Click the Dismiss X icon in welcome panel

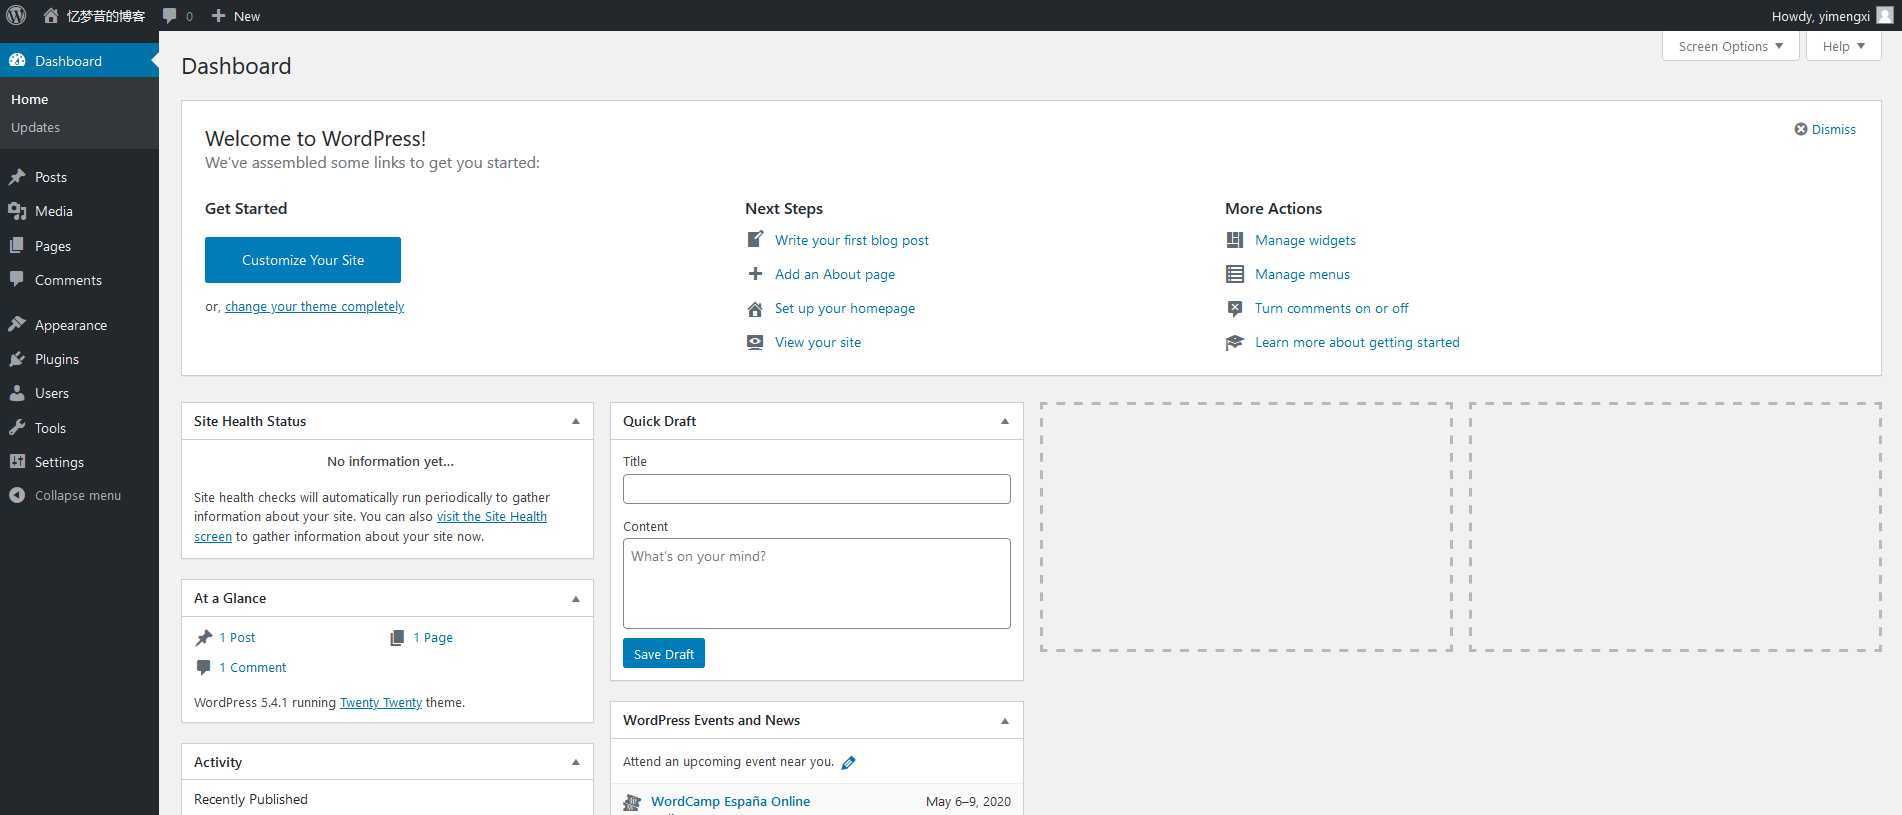tap(1801, 129)
